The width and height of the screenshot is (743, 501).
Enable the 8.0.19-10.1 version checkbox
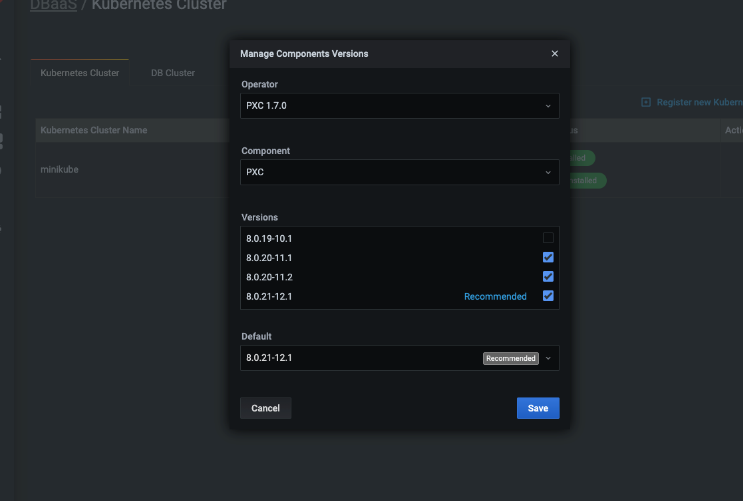[548, 237]
